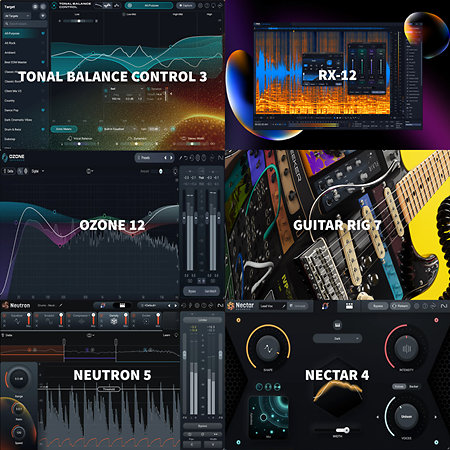Go to next preset in Ozone with the right arrow
This screenshot has height=450, width=450.
pos(171,158)
